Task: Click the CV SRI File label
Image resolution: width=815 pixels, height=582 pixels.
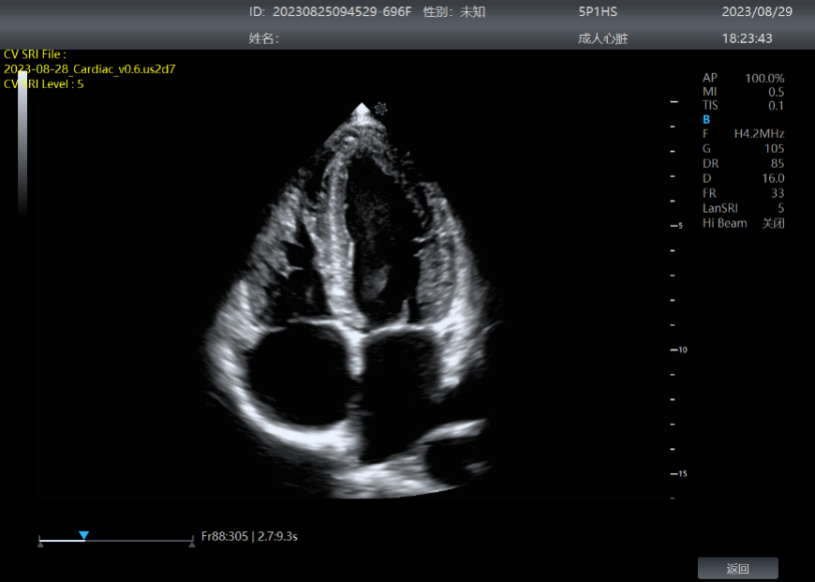Action: click(35, 54)
